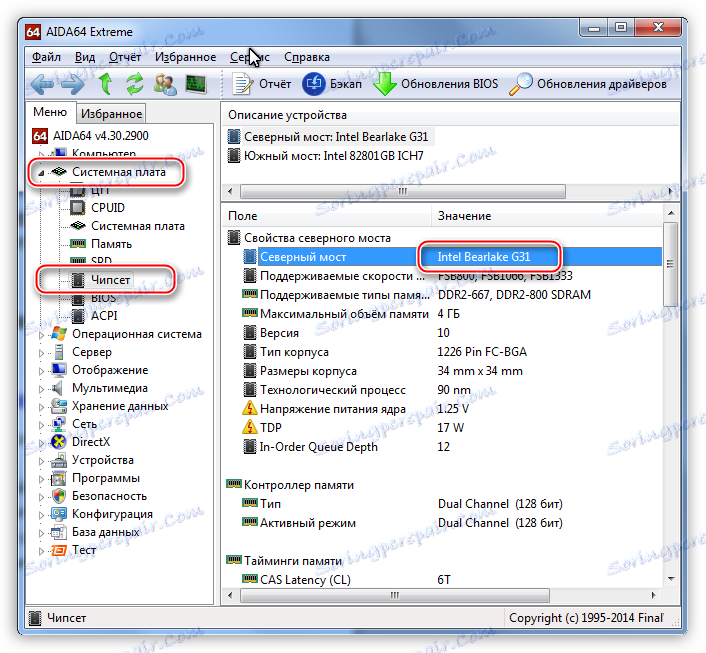Click the Поле column header
This screenshot has height=653, width=706.
(327, 216)
